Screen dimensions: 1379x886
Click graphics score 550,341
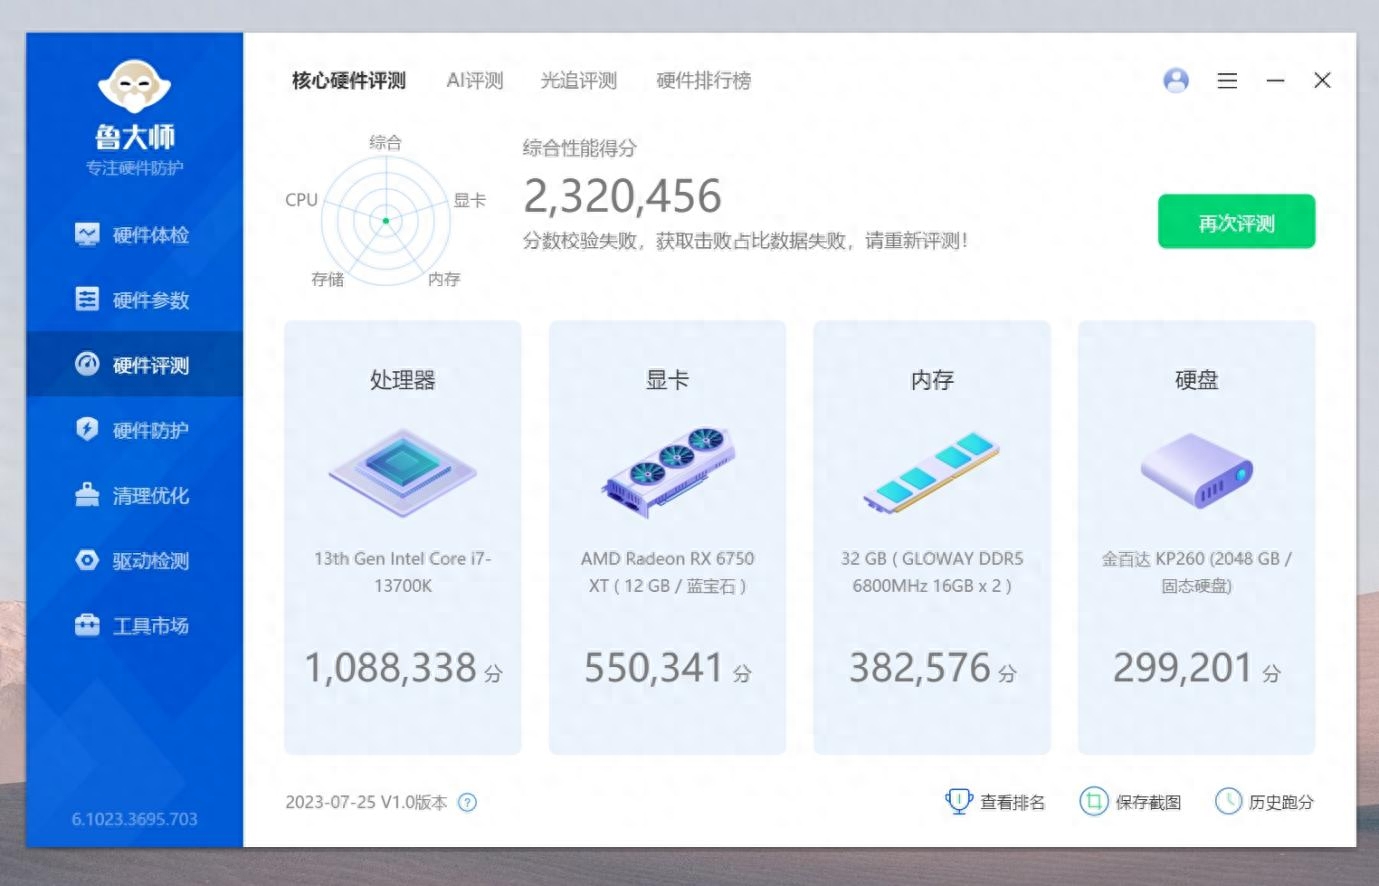(x=654, y=667)
